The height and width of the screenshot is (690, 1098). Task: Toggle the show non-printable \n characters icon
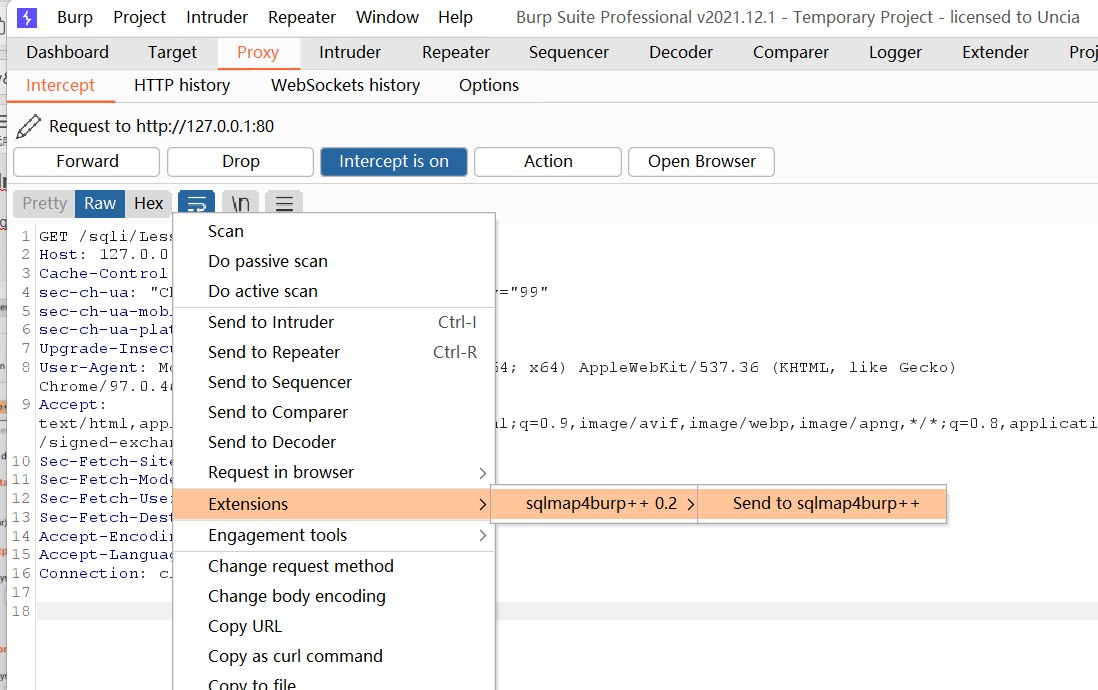pos(240,204)
